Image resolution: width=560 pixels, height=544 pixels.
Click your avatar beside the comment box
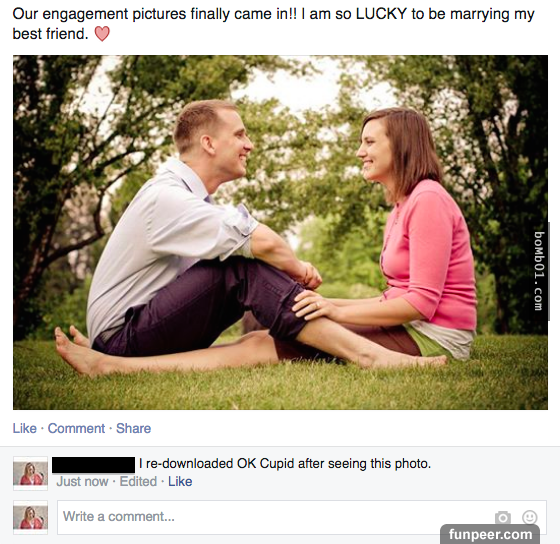point(30,518)
